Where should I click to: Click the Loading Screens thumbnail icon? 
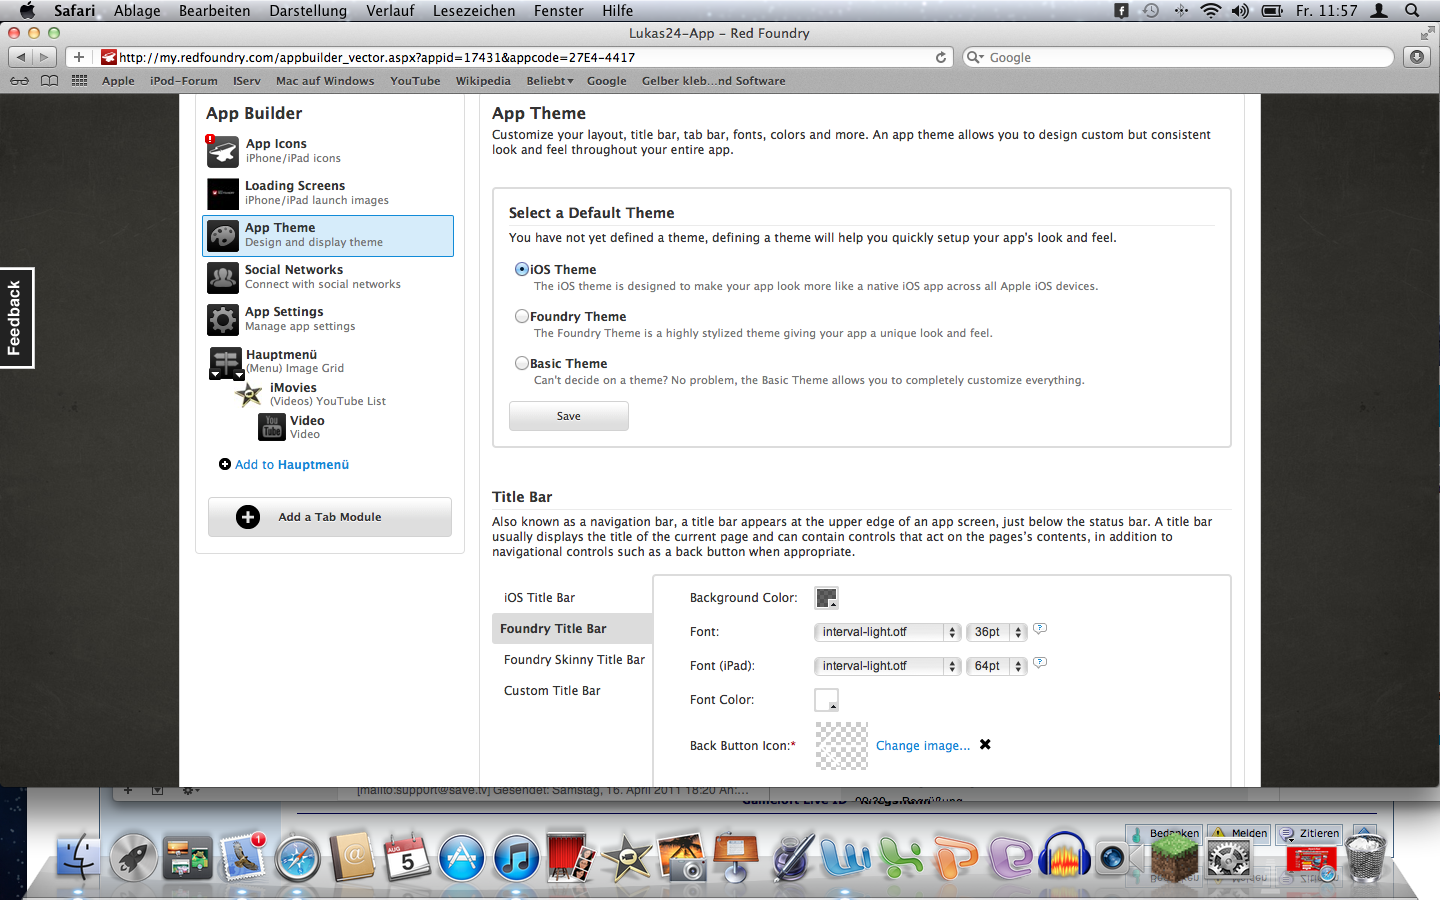tap(222, 194)
